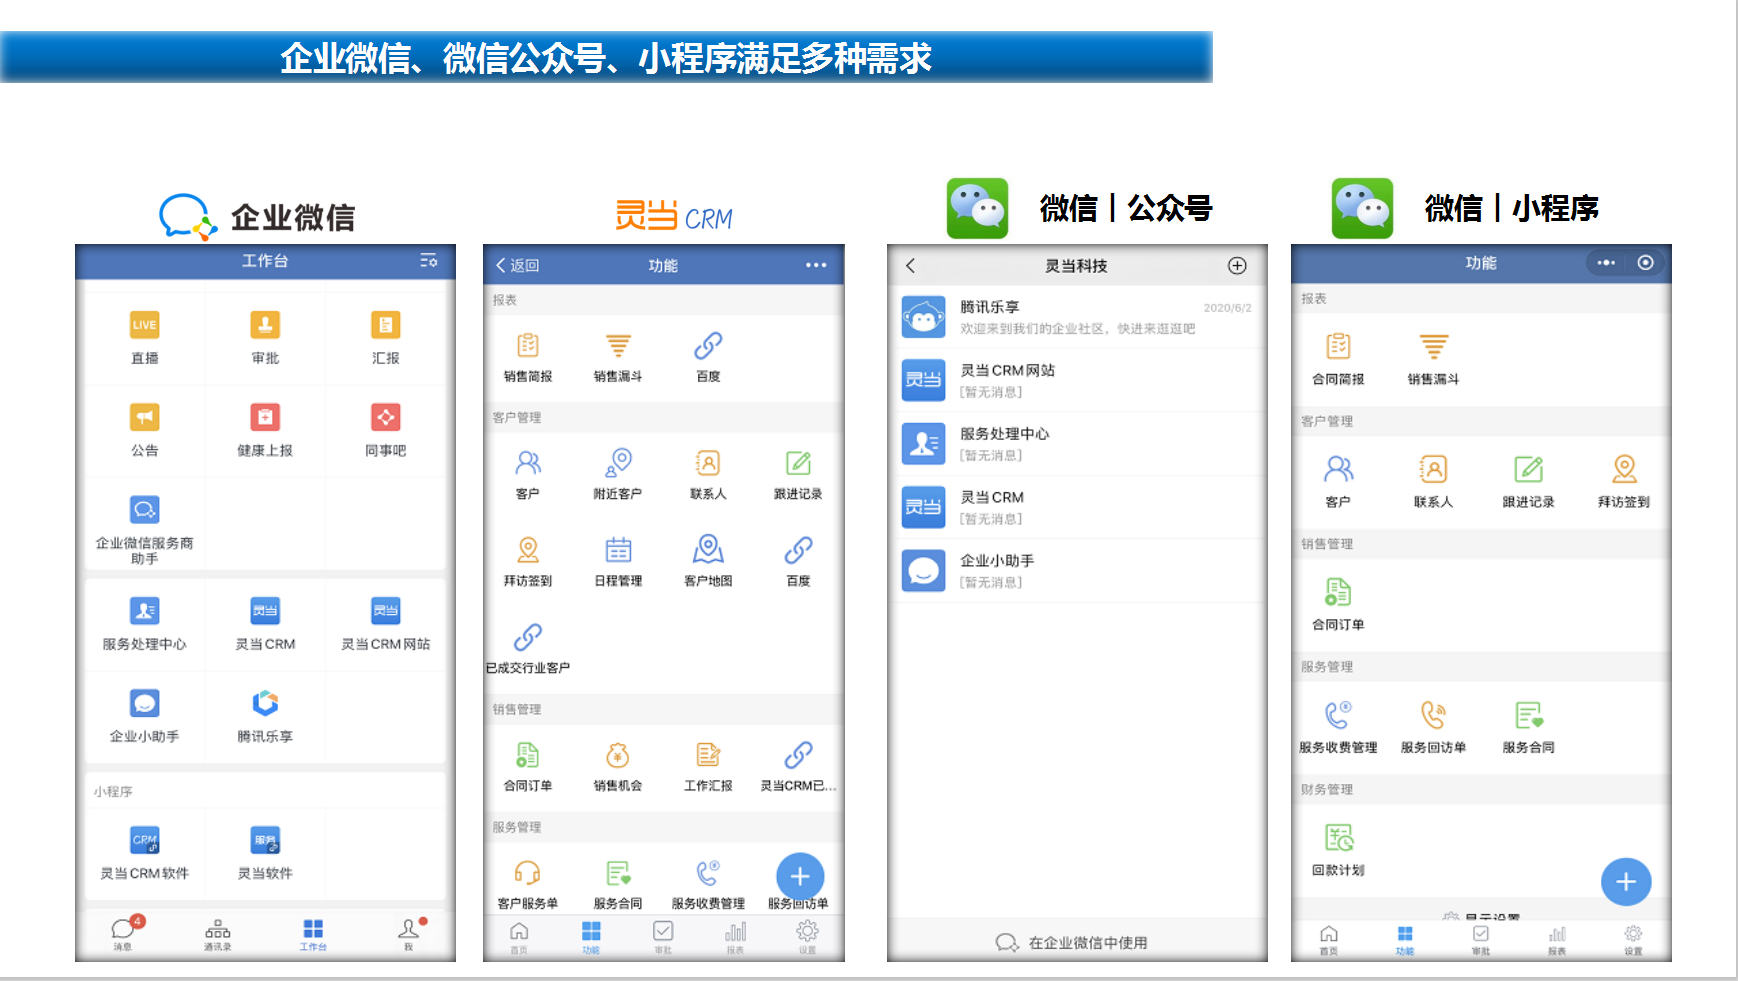Select 工作台 tab in 企业微信 bottom bar
This screenshot has height=981, width=1738.
pos(313,934)
